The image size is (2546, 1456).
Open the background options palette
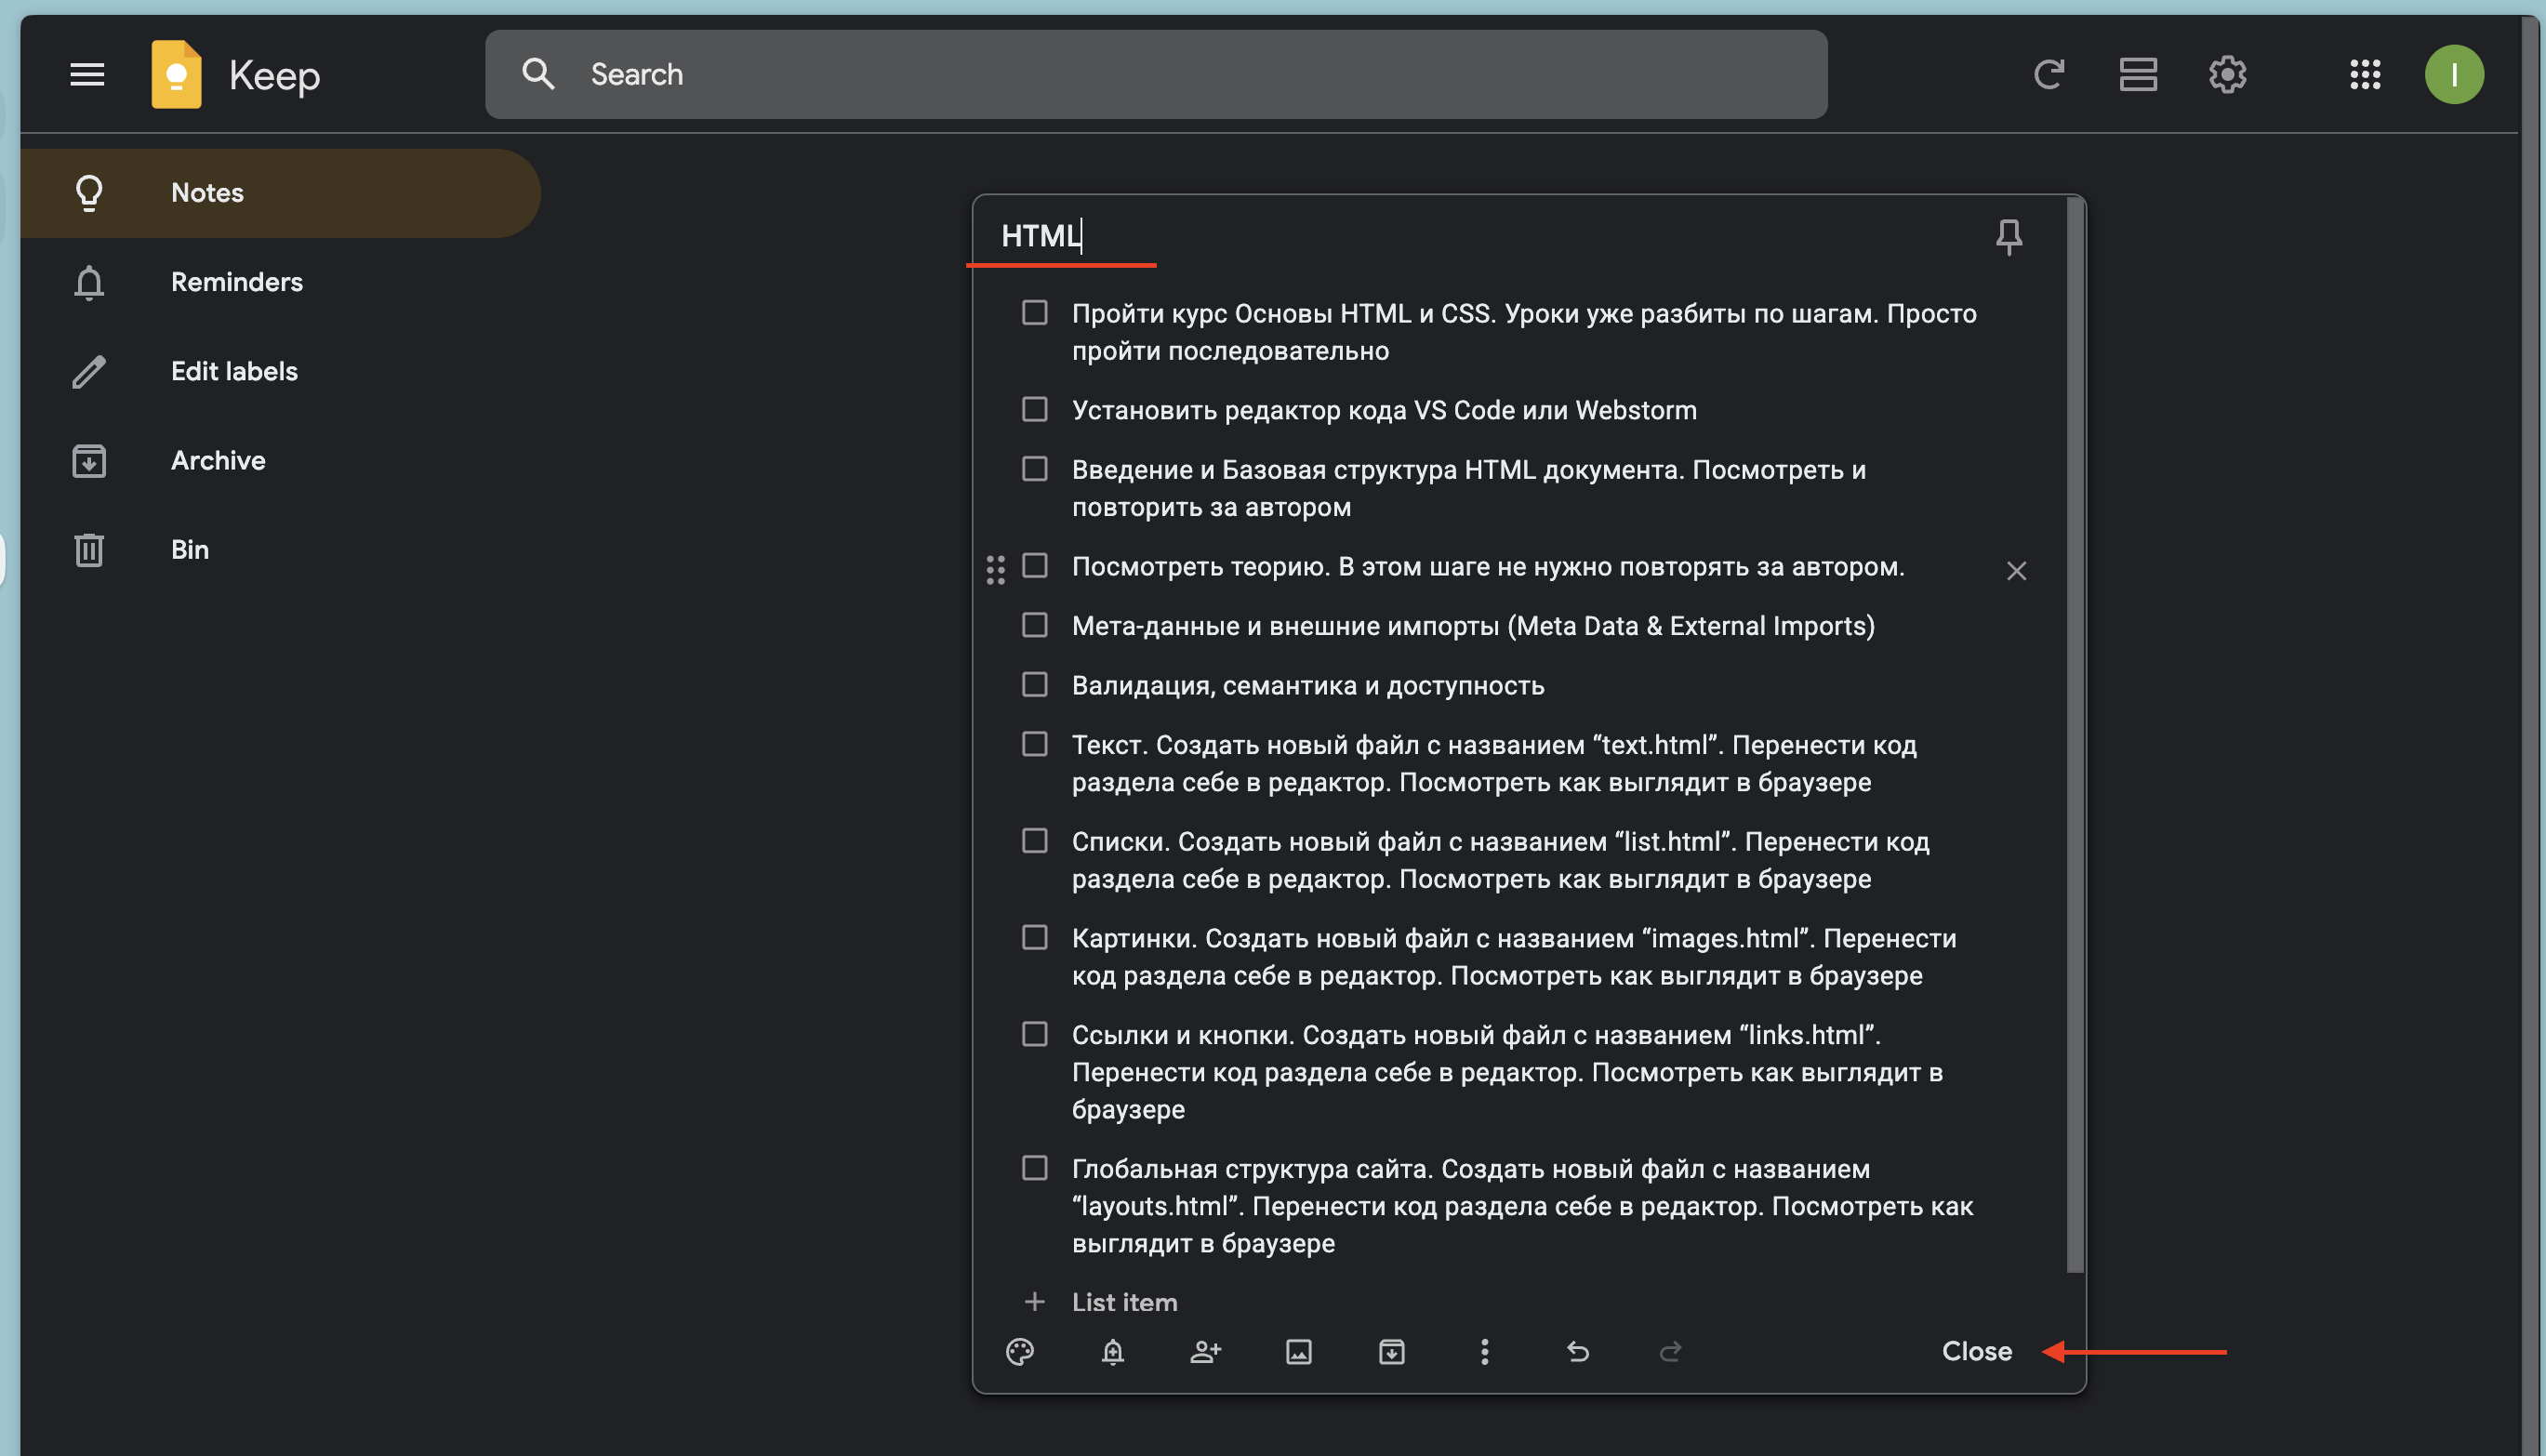[1019, 1351]
